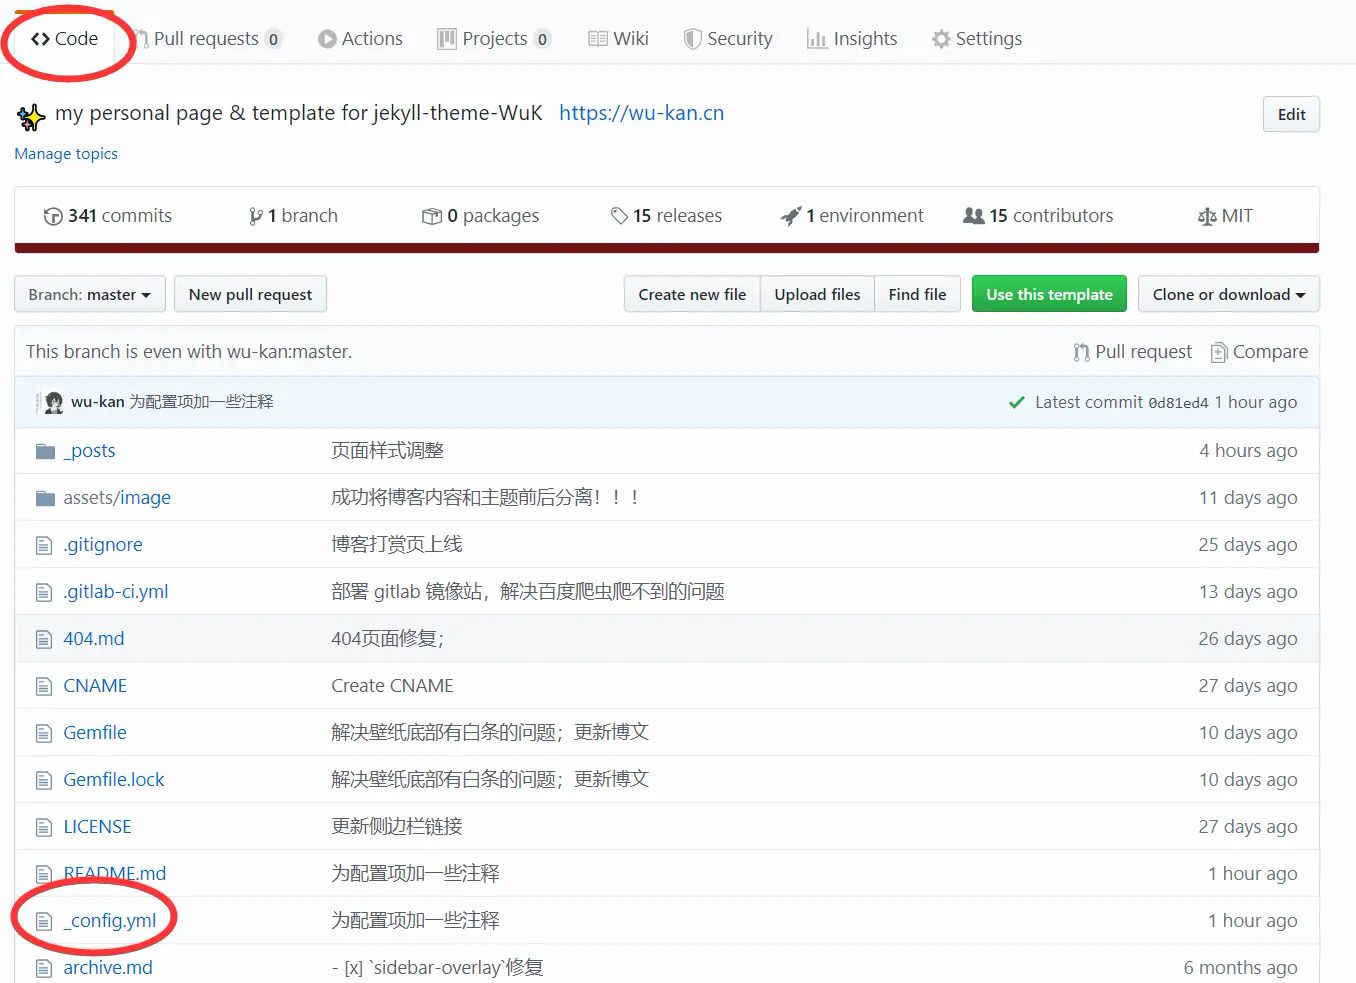Image resolution: width=1356 pixels, height=983 pixels.
Task: Open the 15 releases page
Action: click(666, 216)
